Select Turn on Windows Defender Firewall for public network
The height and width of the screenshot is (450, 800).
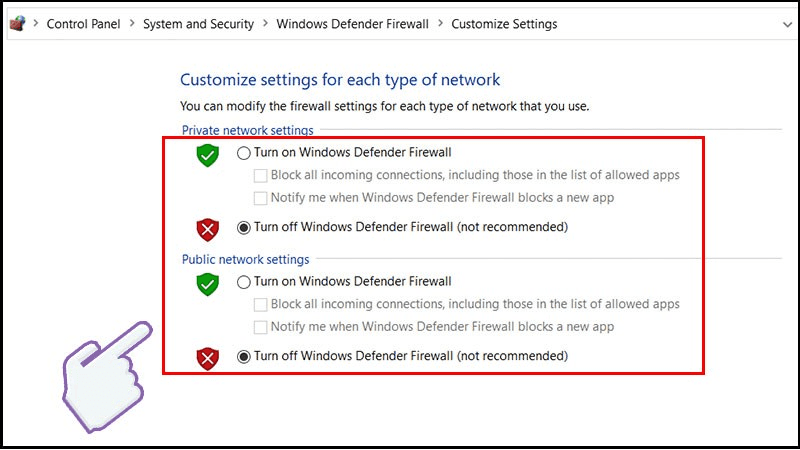point(244,282)
